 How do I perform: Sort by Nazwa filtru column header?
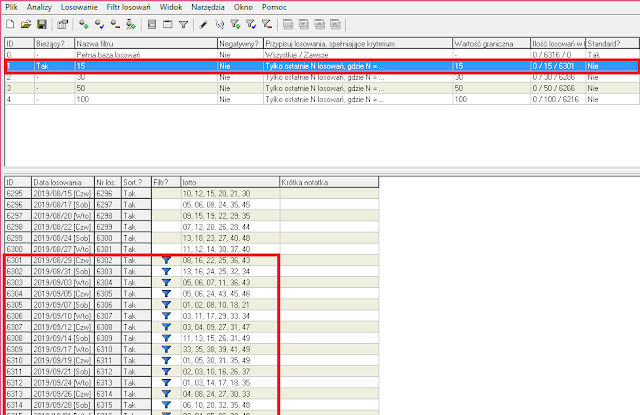(146, 43)
